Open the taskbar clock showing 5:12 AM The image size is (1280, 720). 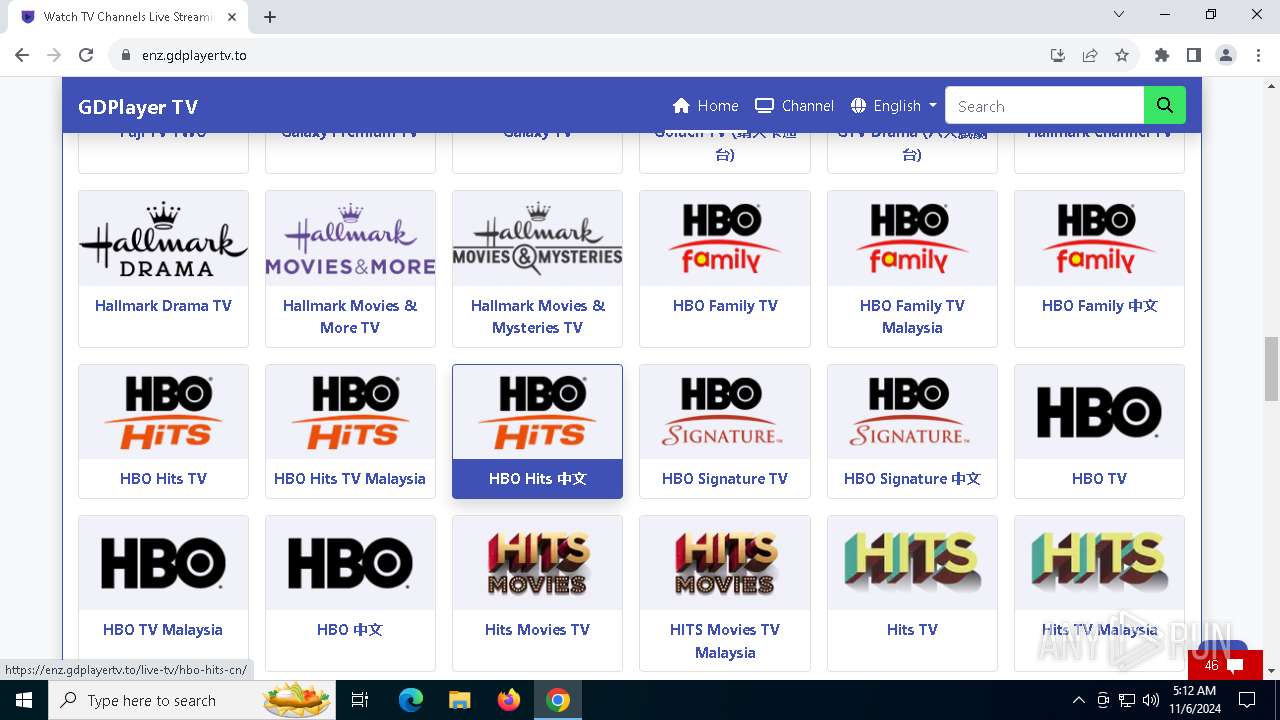tap(1194, 700)
